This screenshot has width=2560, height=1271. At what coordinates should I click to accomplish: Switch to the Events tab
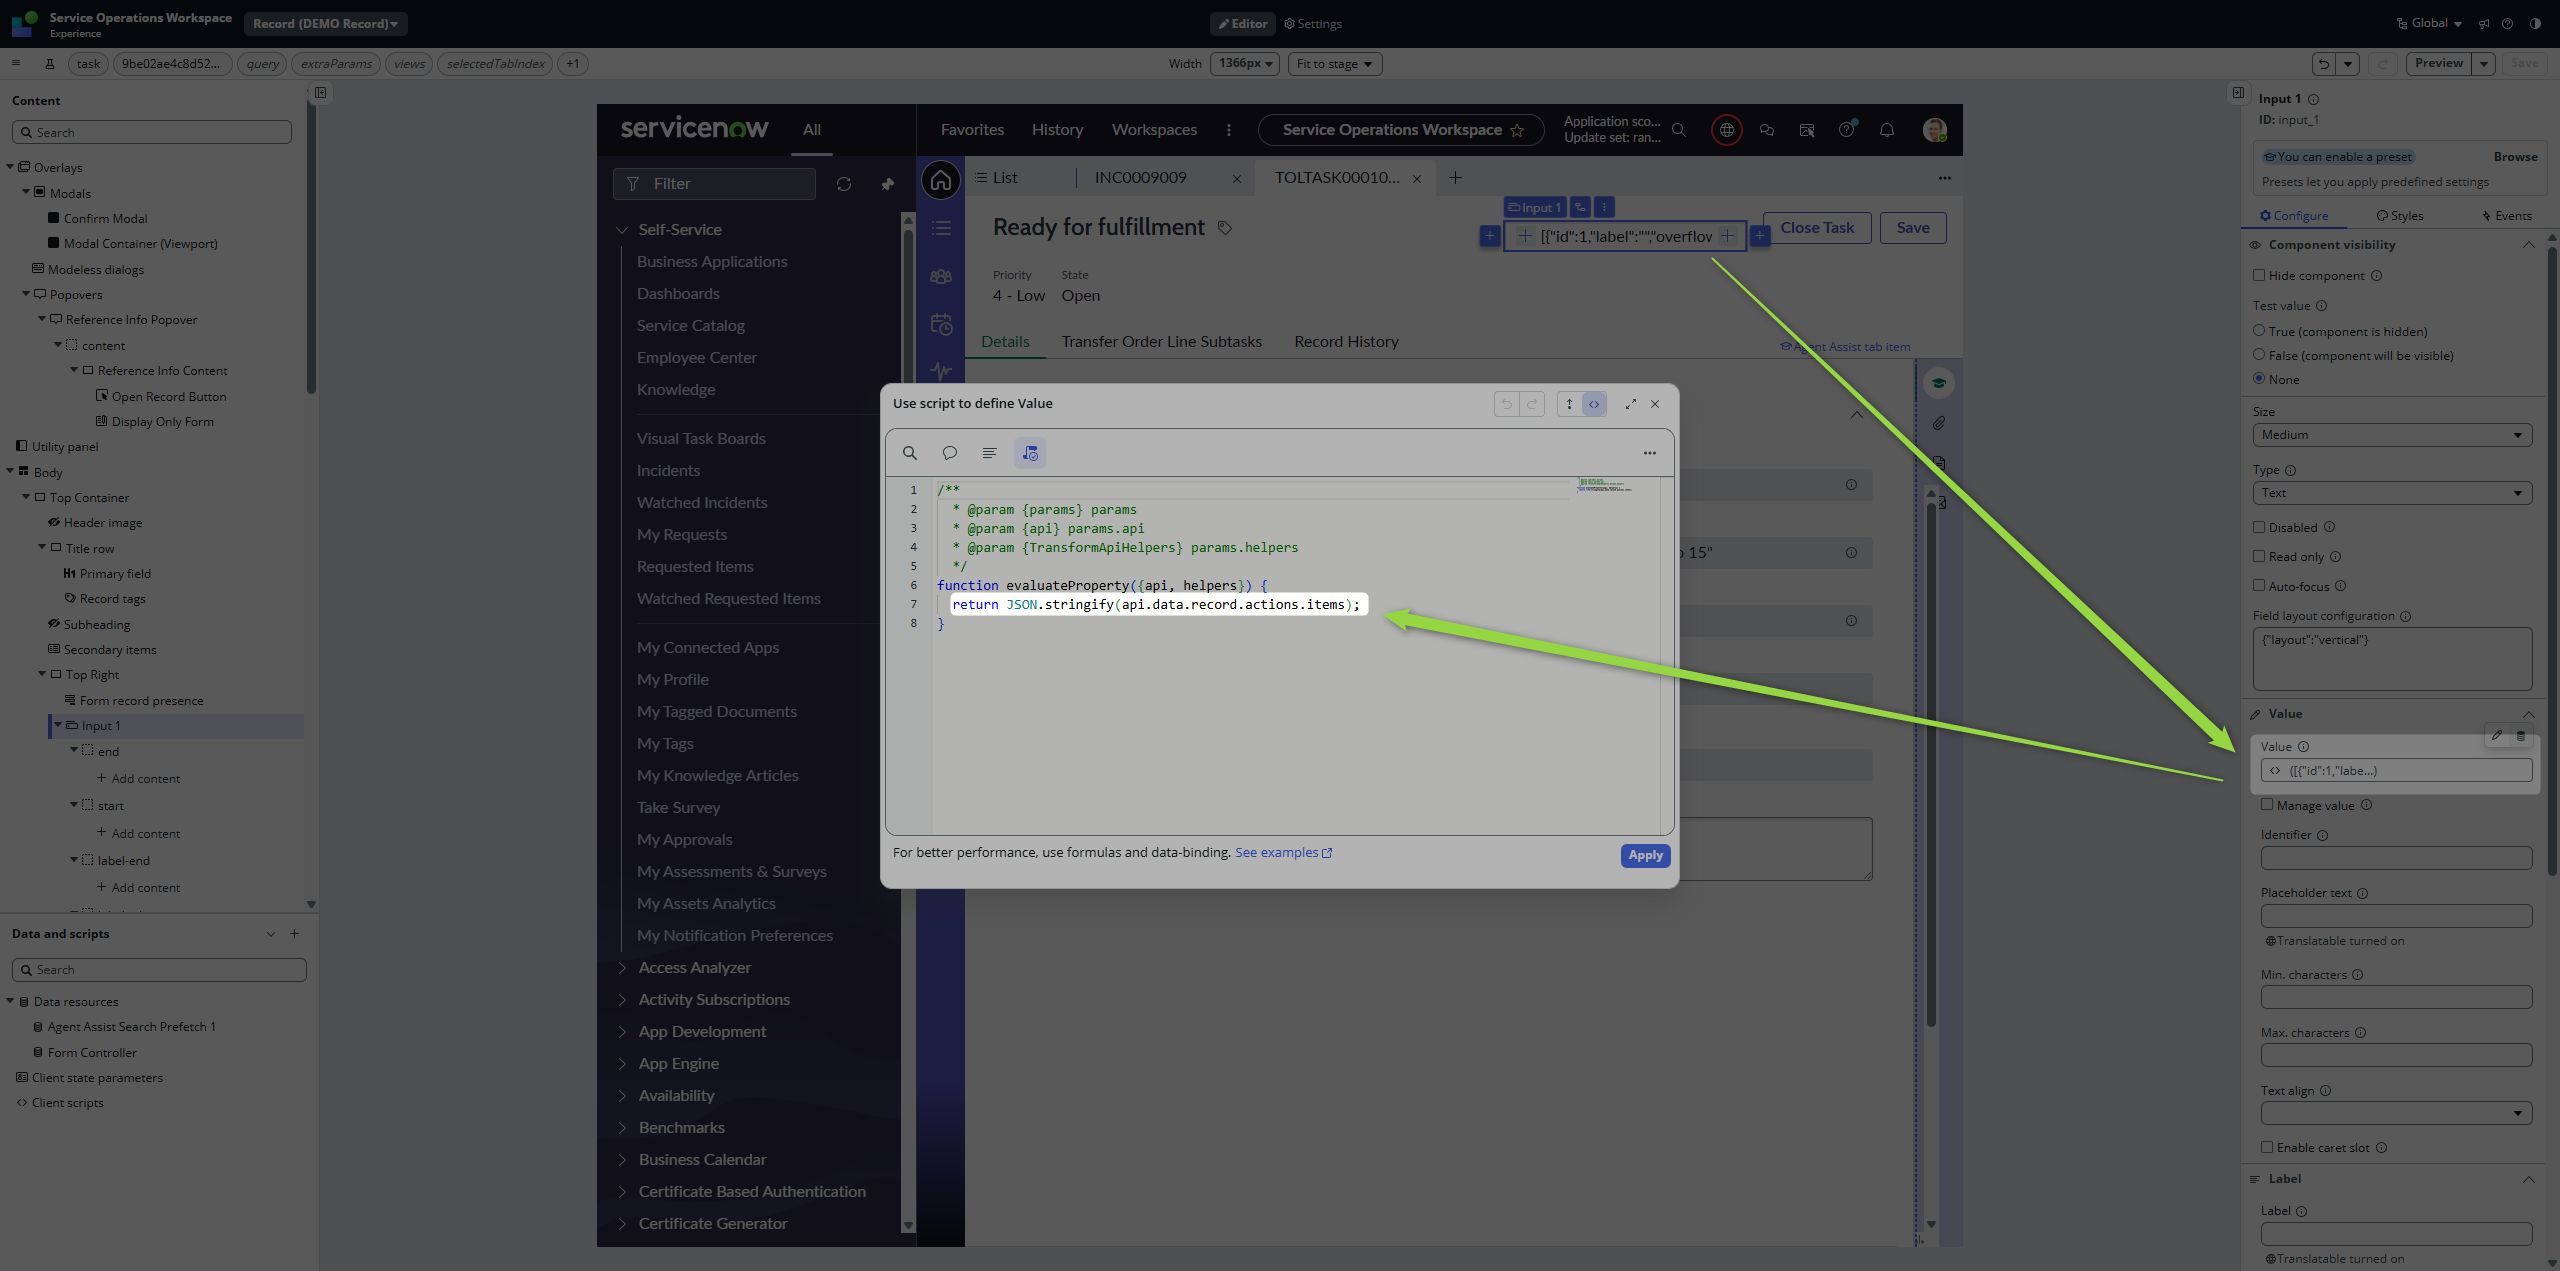[2506, 215]
